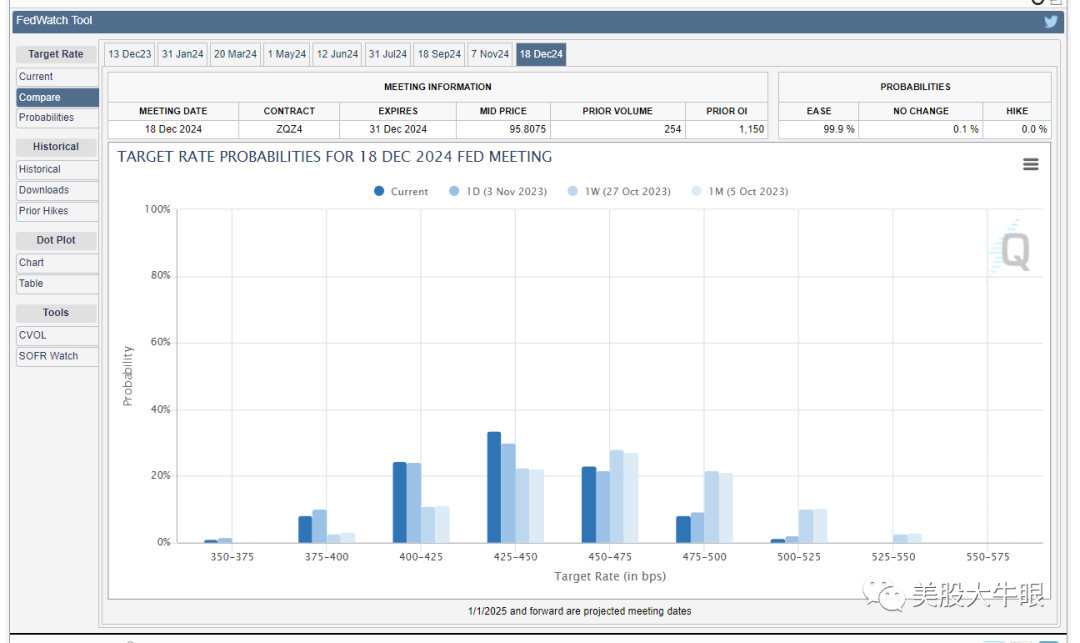The width and height of the screenshot is (1080, 643).
Task: Open the 20 Mar24 meeting tab
Action: point(235,54)
